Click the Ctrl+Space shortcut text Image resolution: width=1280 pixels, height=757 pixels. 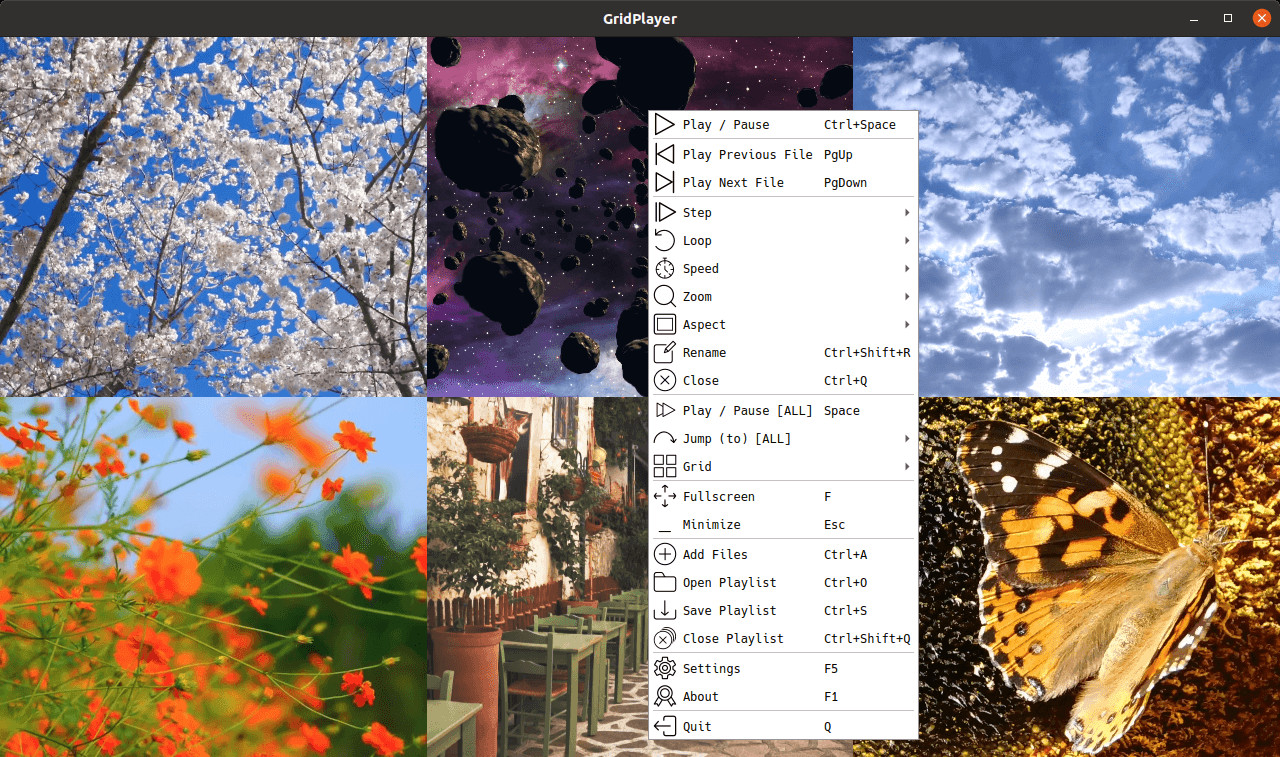tap(860, 125)
